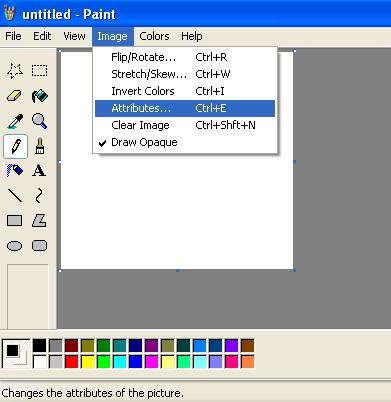Choose Flip/Rotate from the Image menu

(x=185, y=57)
